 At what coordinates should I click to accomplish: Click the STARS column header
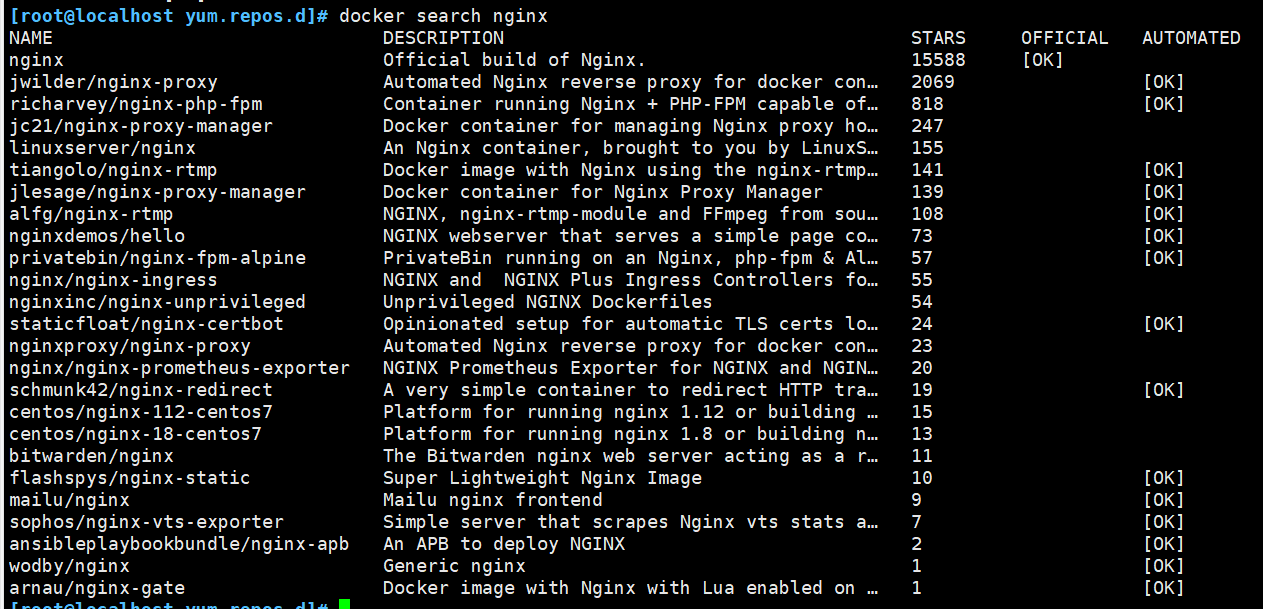[938, 38]
